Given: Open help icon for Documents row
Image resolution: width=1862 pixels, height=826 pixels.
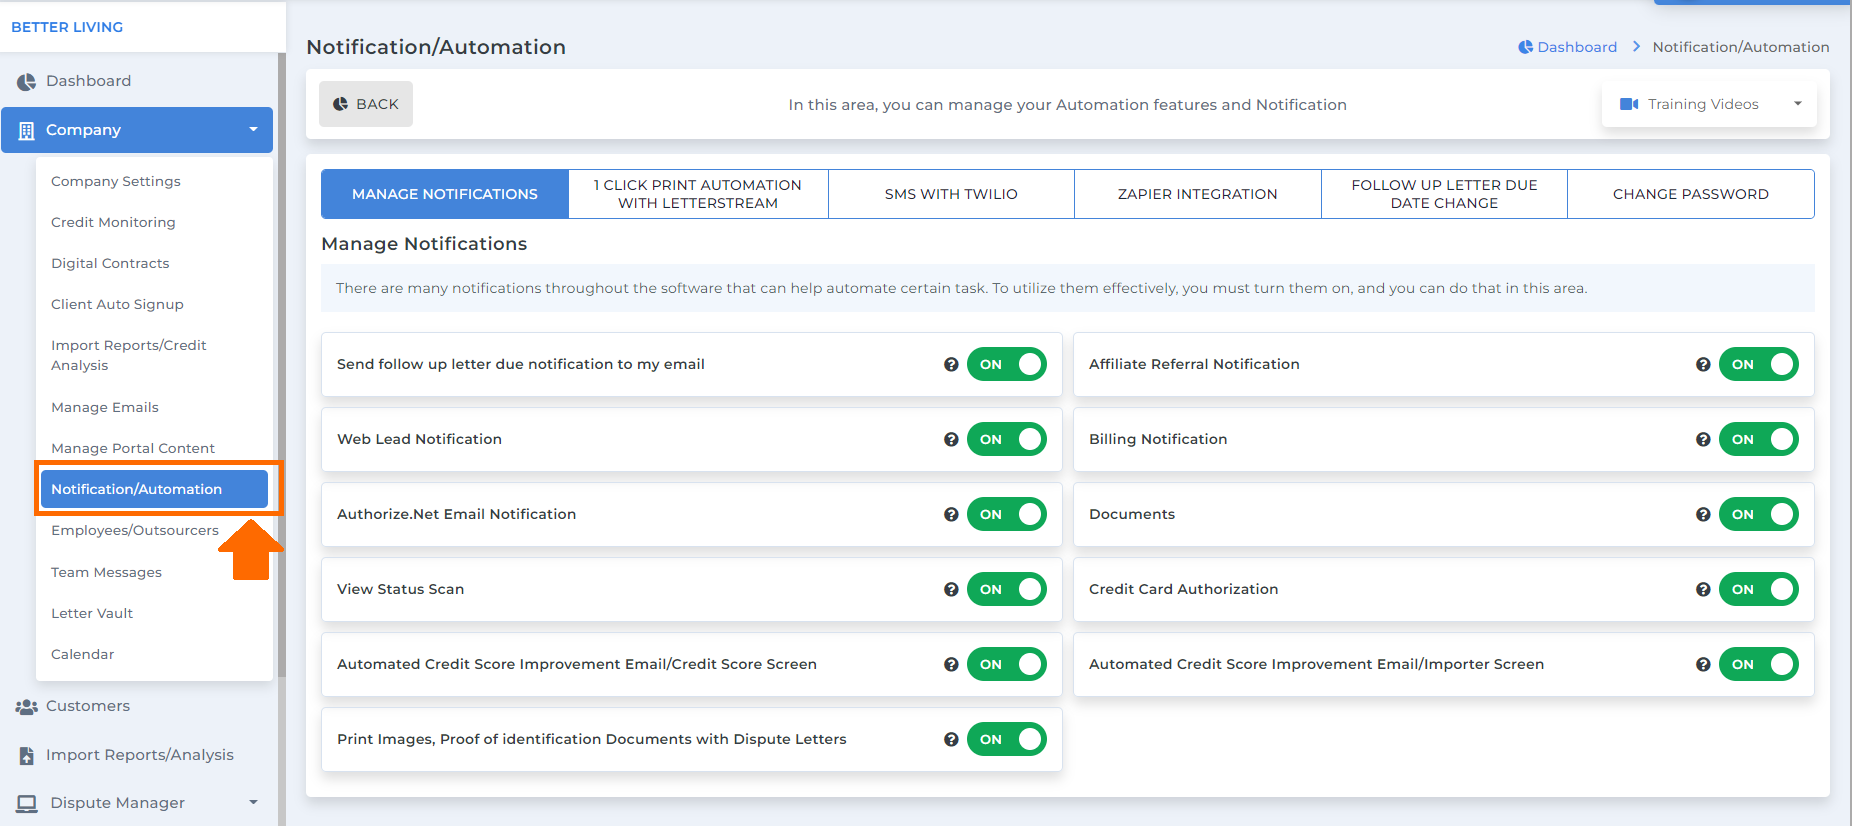Looking at the screenshot, I should click(x=1703, y=514).
